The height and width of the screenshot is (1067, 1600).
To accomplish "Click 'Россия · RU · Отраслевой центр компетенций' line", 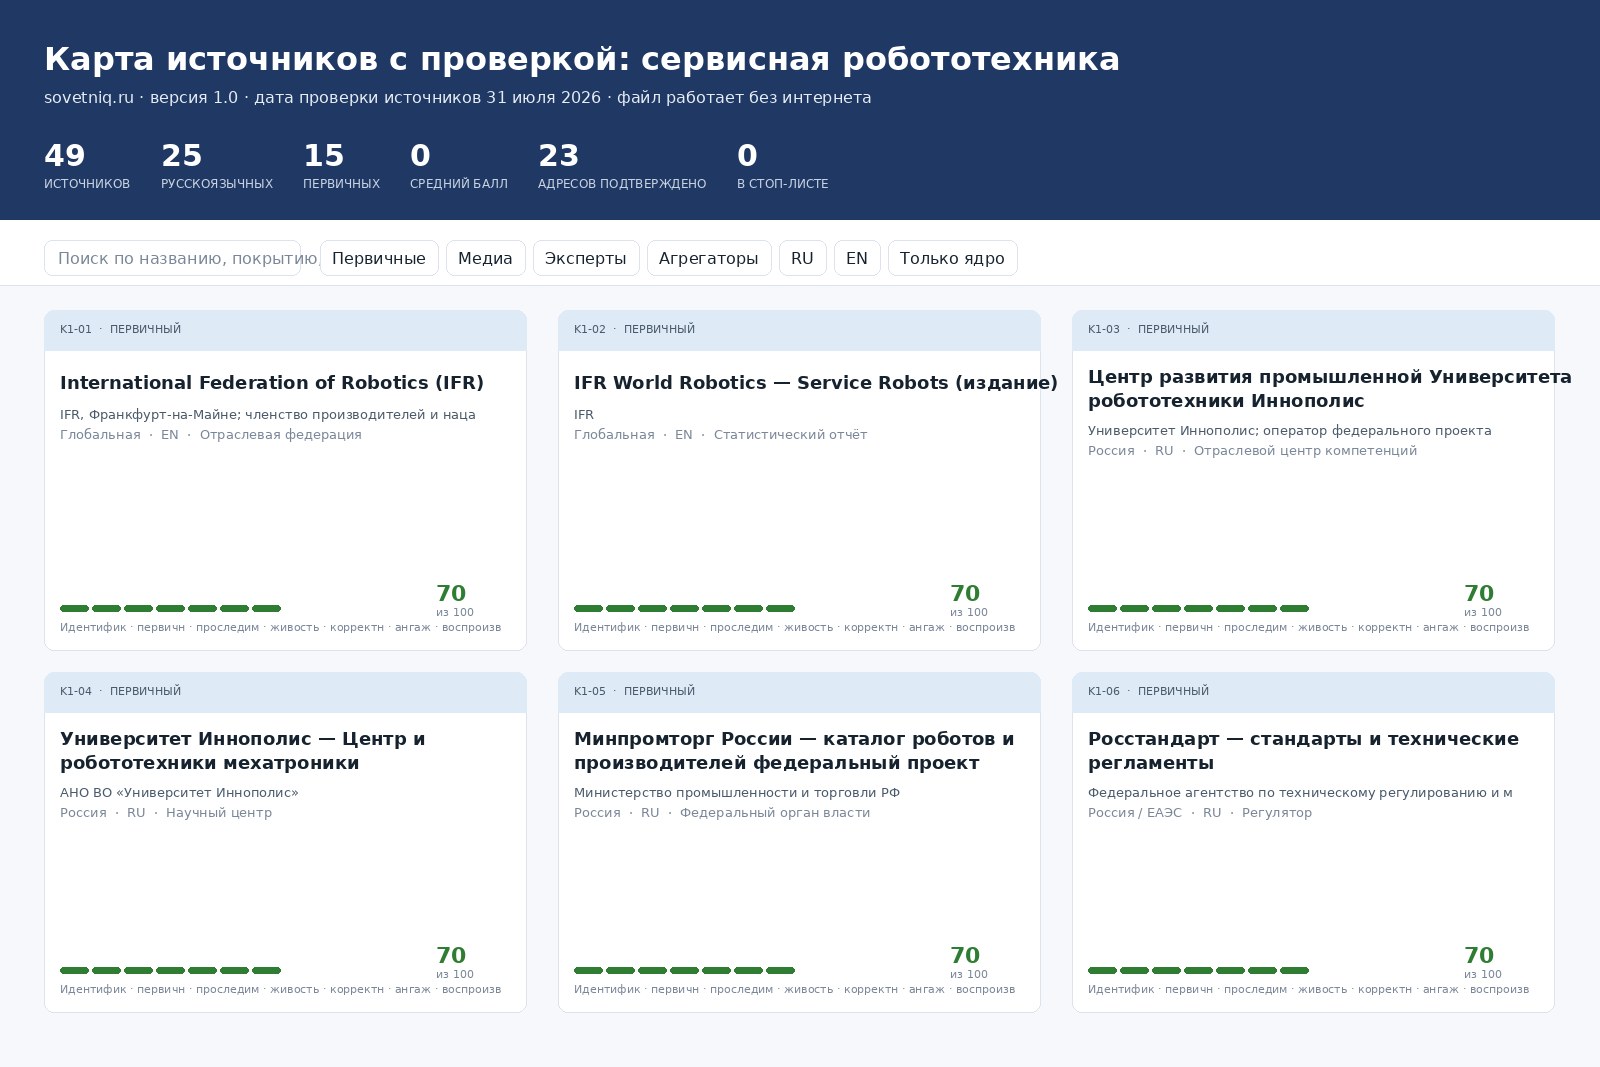I will coord(1253,451).
